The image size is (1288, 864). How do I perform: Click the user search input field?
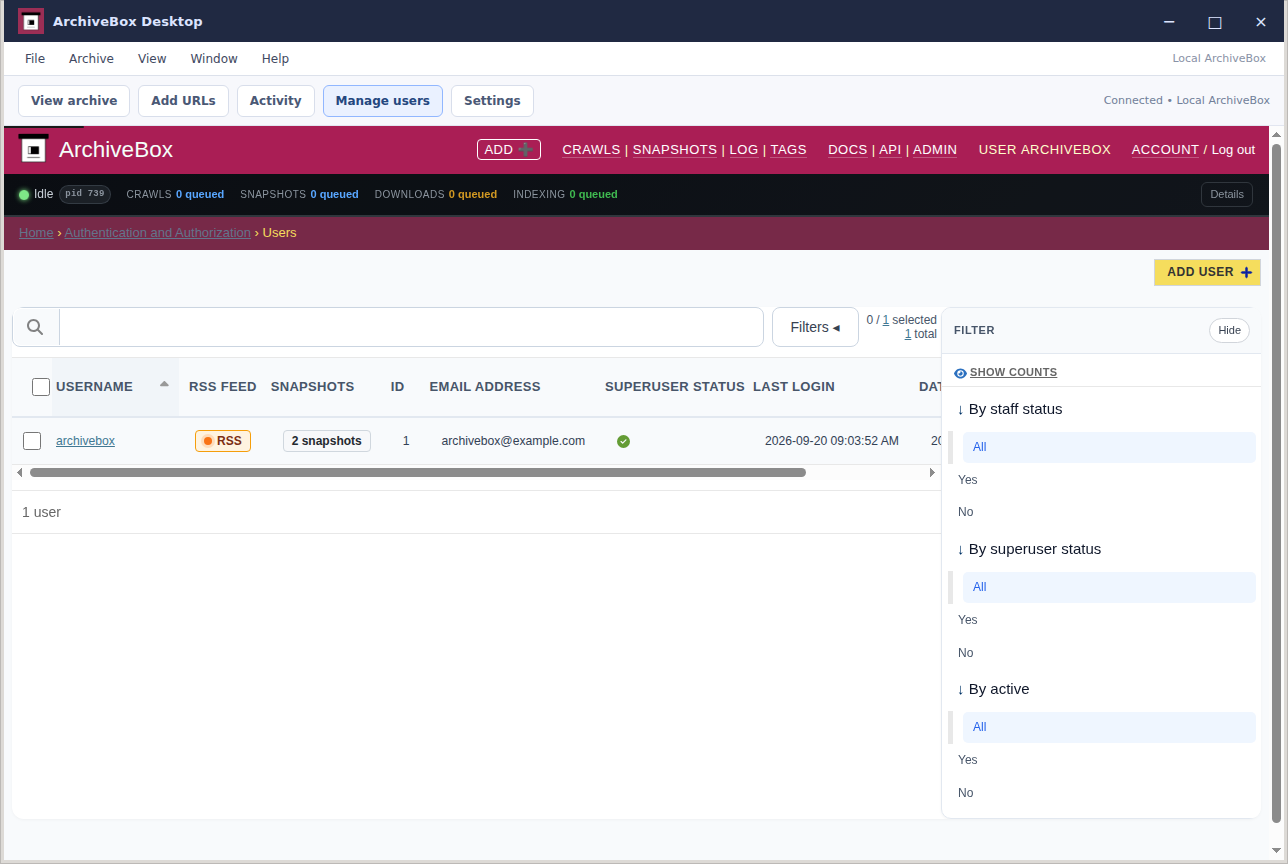coord(411,327)
